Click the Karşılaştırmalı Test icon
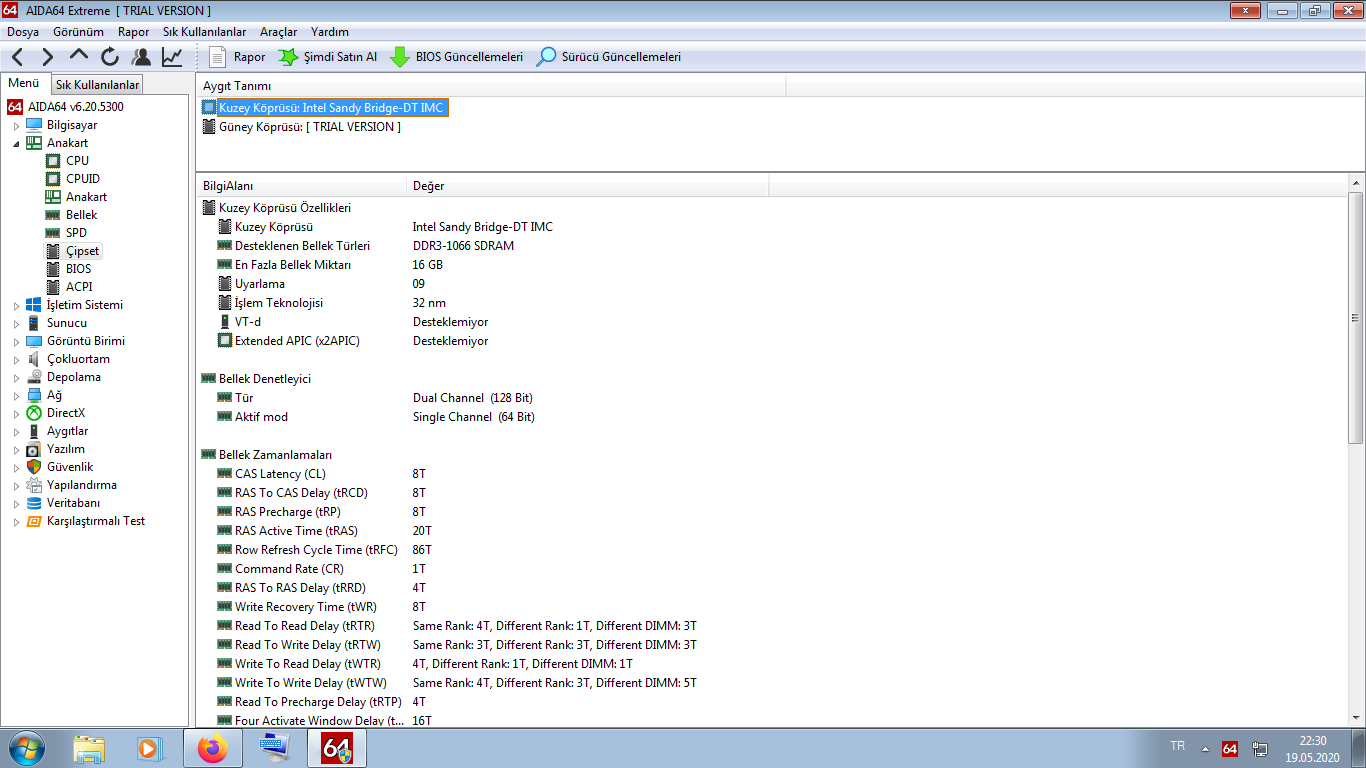 [x=34, y=521]
